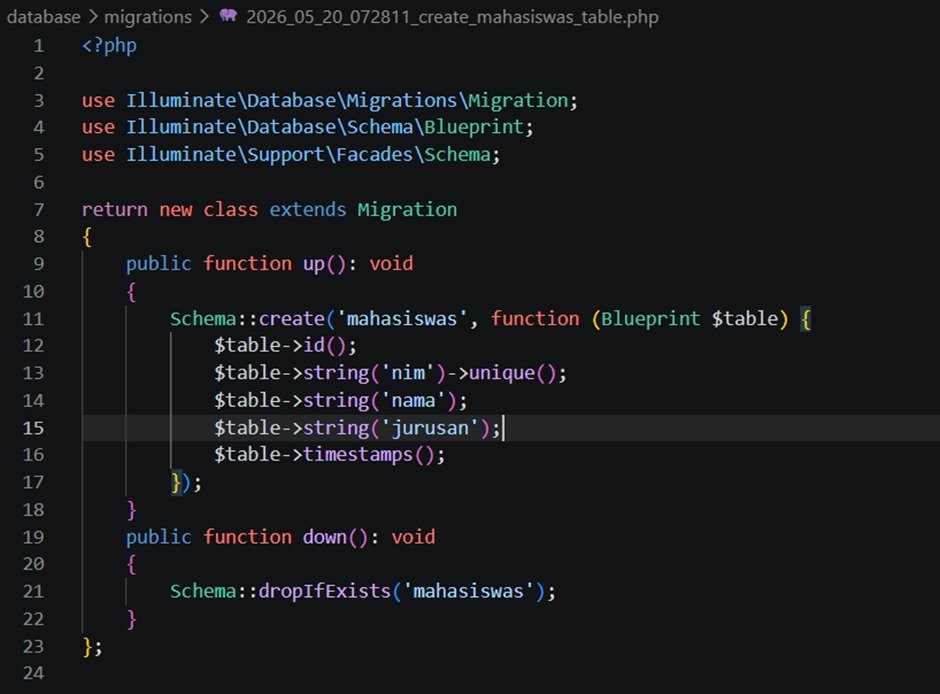Click line number 1 in gutter

38,46
